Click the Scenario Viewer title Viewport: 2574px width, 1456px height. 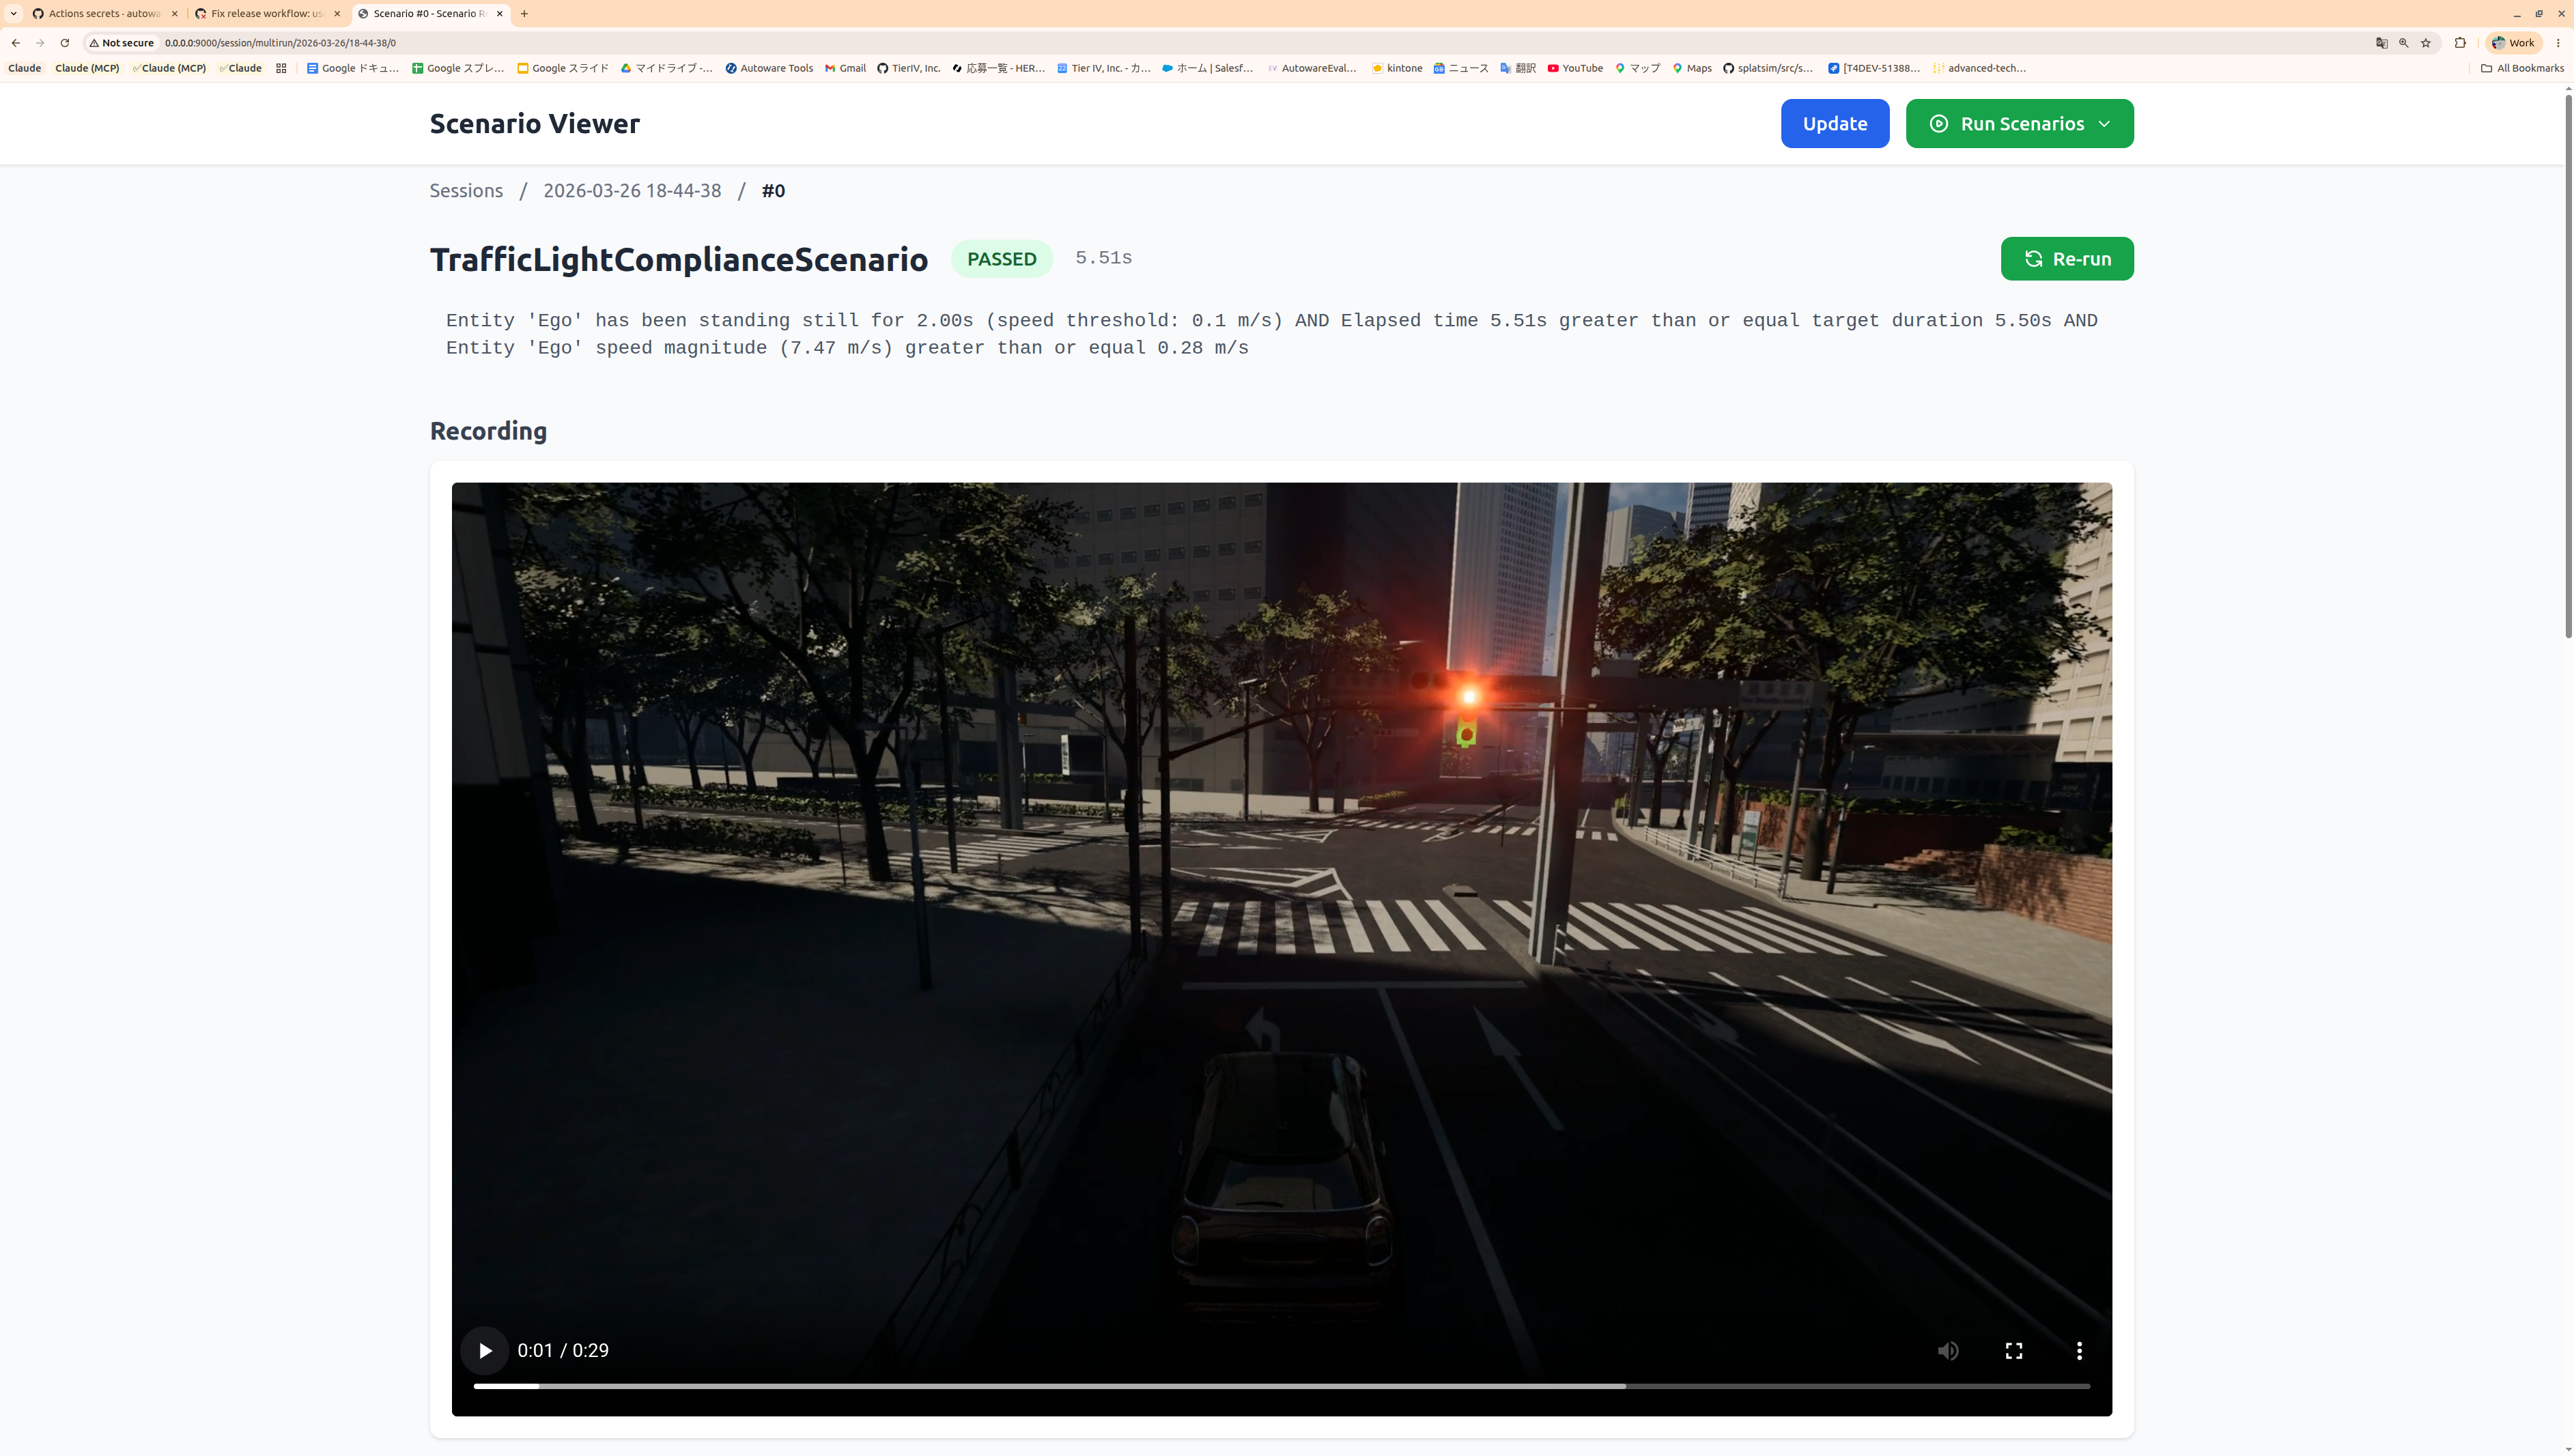534,123
